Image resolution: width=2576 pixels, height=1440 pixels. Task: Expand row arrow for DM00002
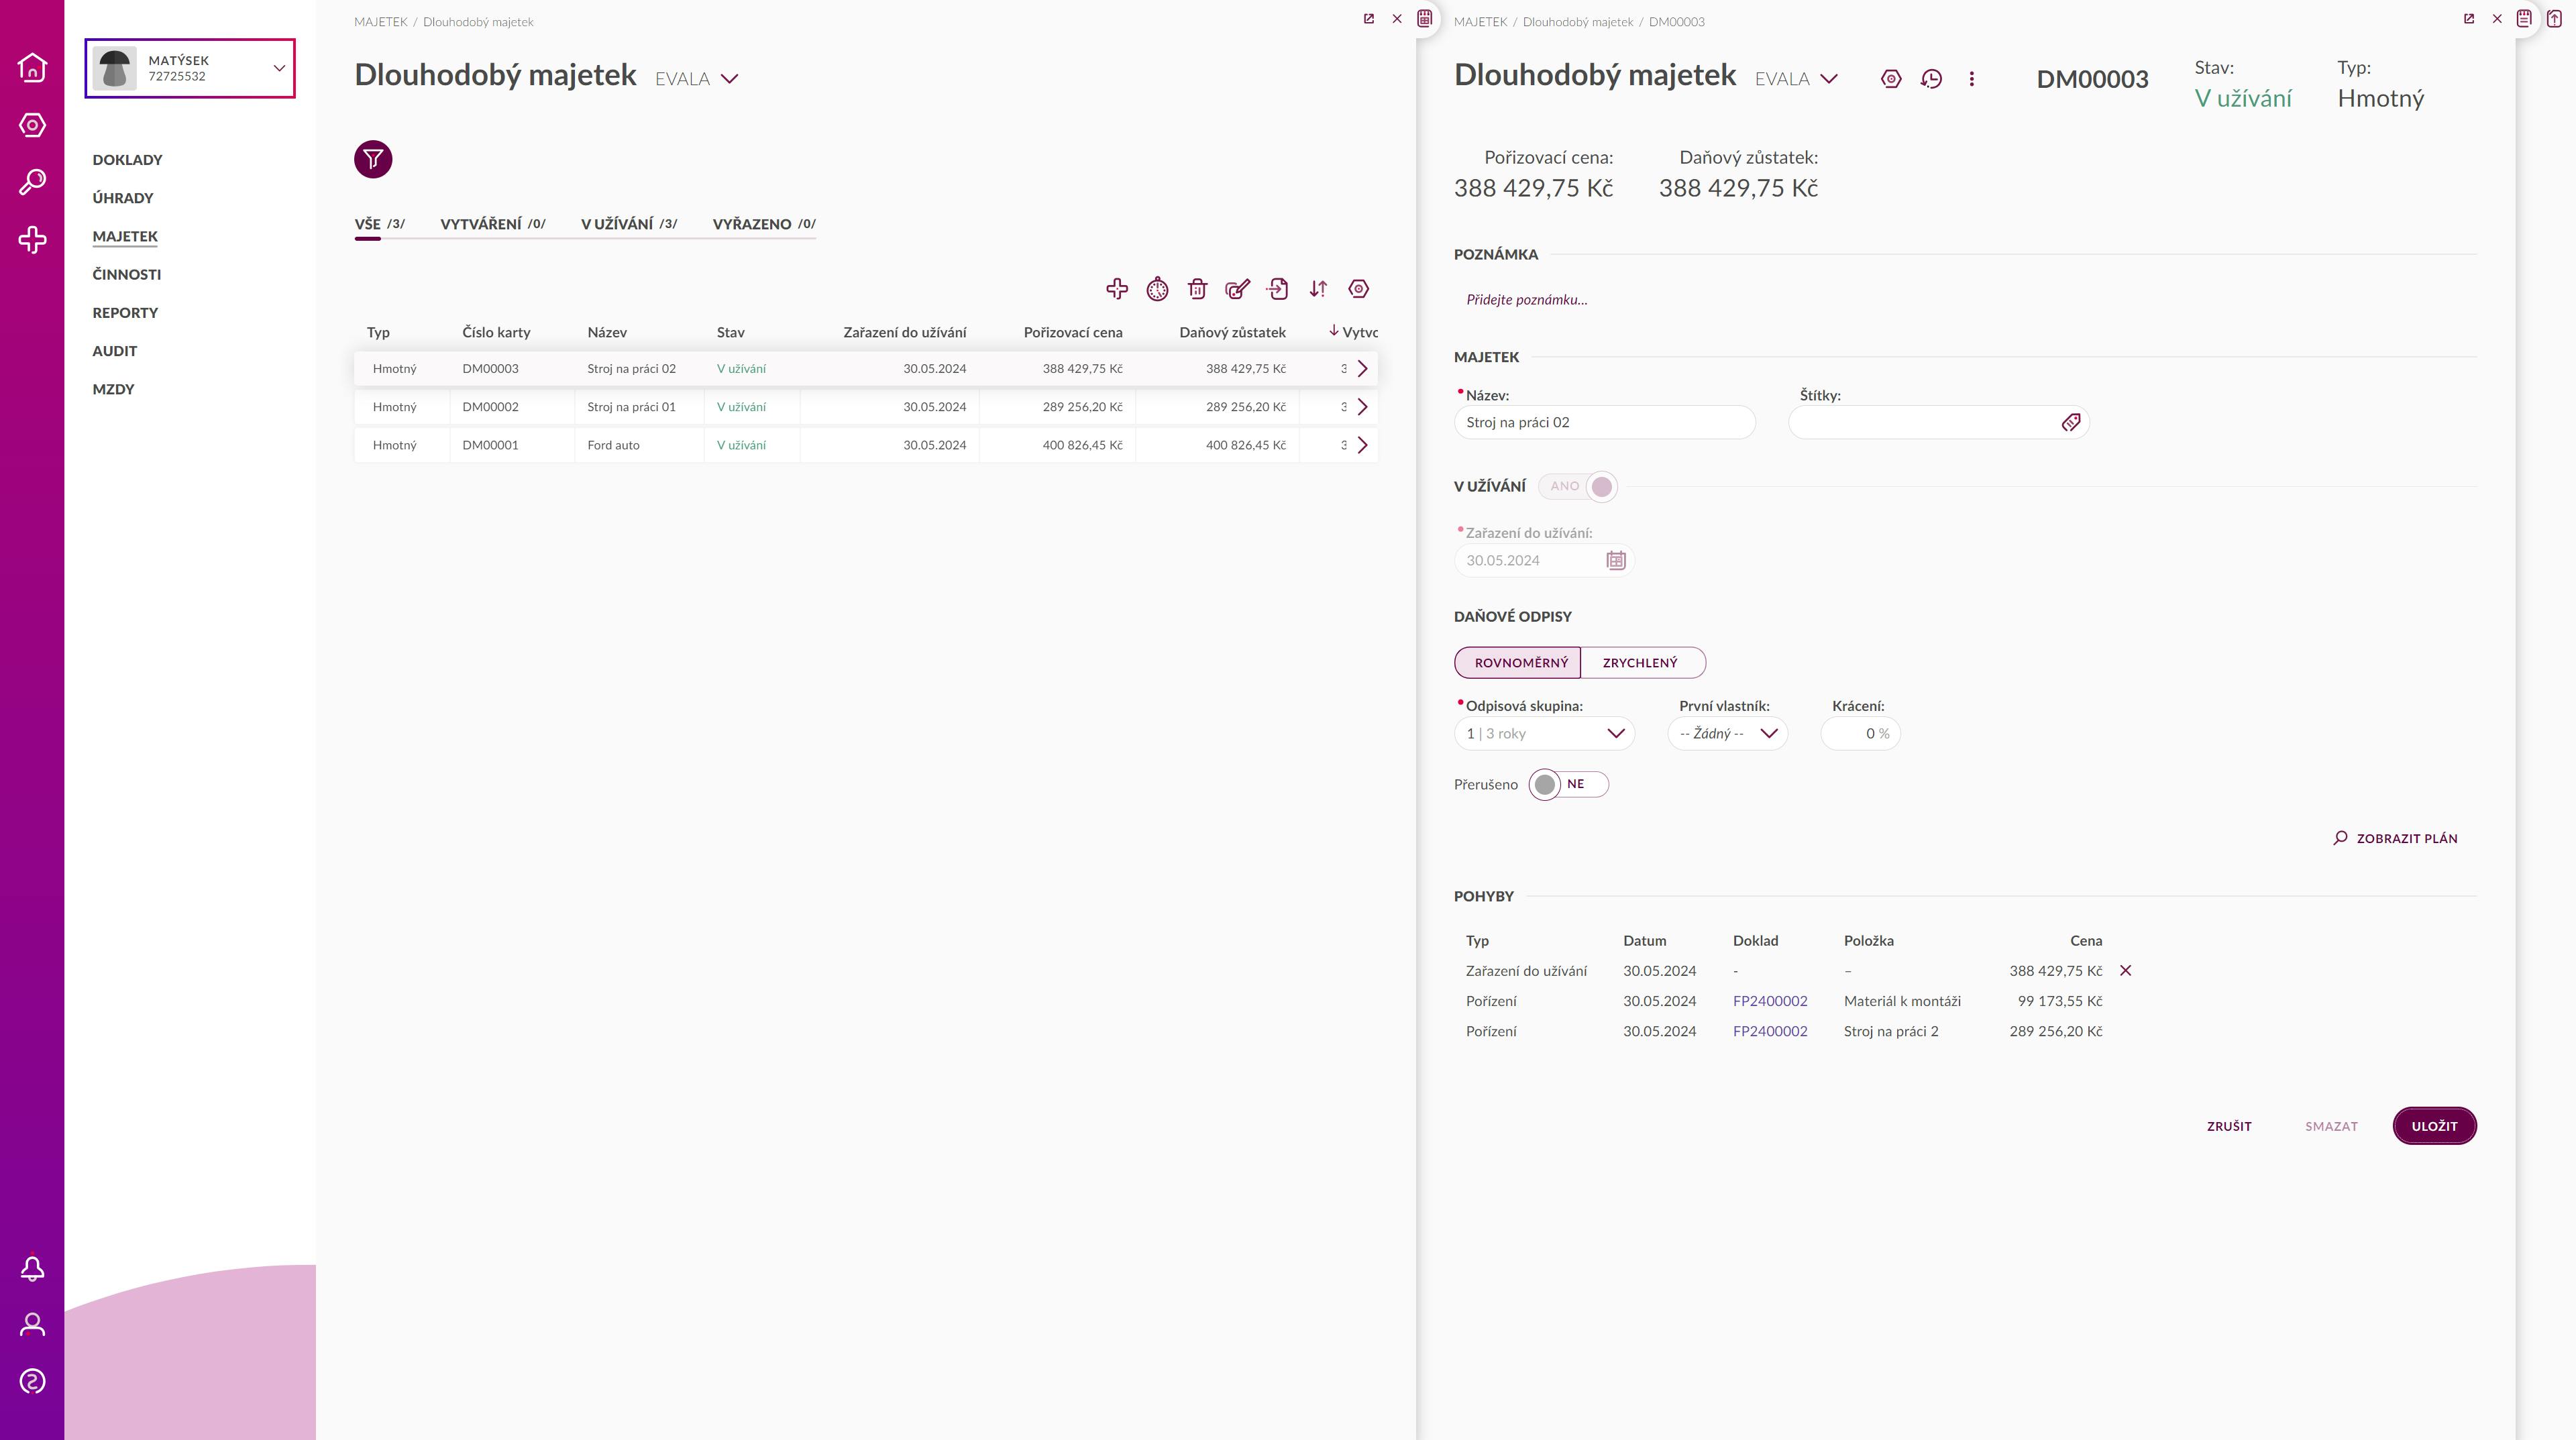[x=1362, y=407]
